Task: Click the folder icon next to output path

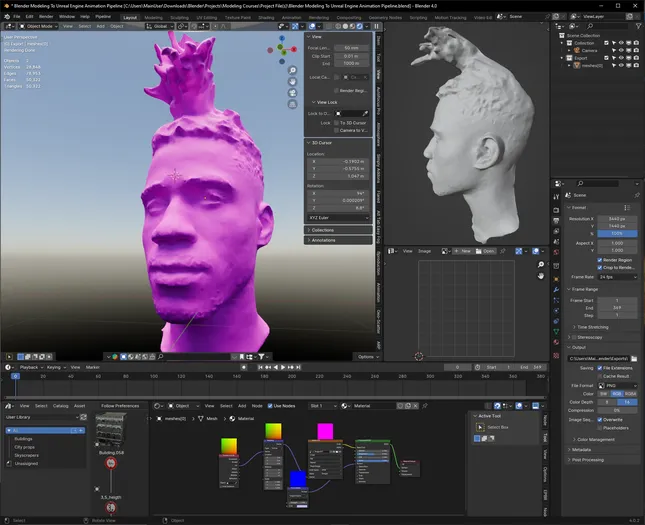Action: click(634, 358)
